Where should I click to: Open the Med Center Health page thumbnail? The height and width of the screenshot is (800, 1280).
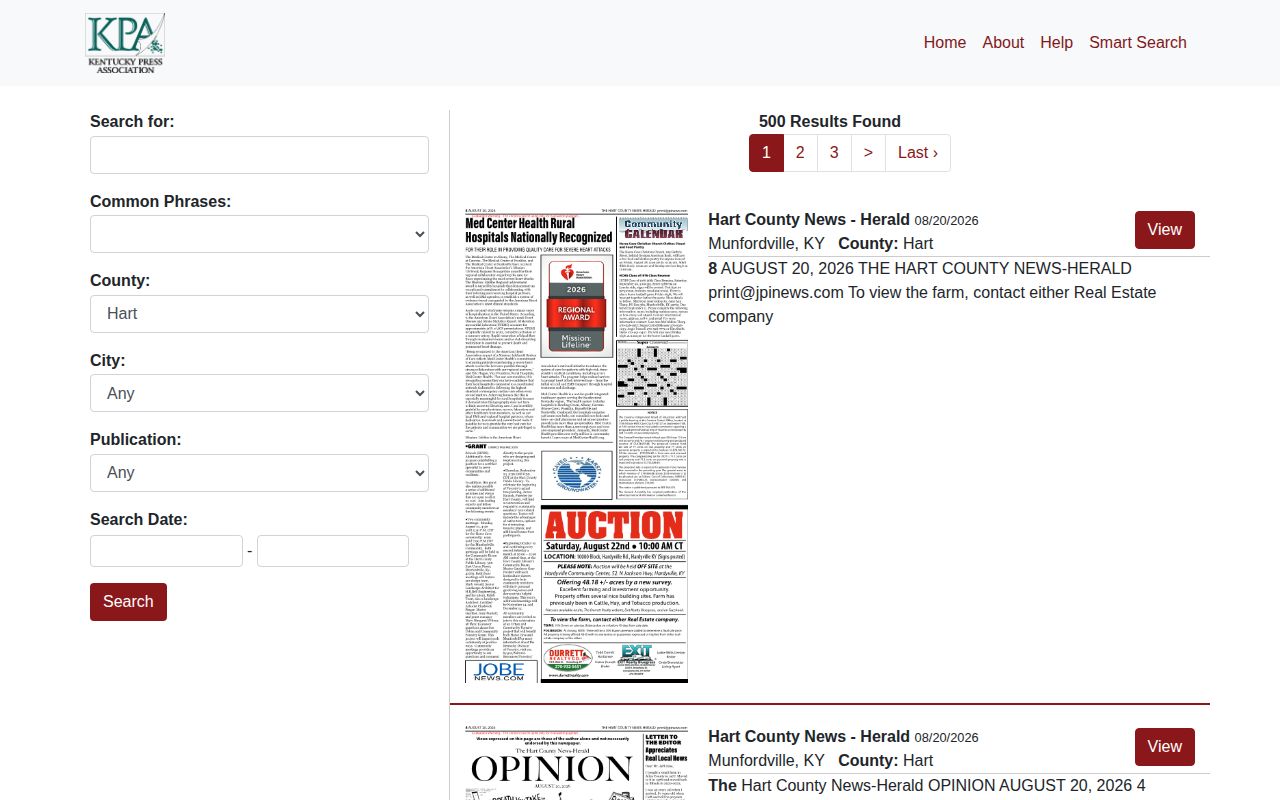(x=576, y=445)
